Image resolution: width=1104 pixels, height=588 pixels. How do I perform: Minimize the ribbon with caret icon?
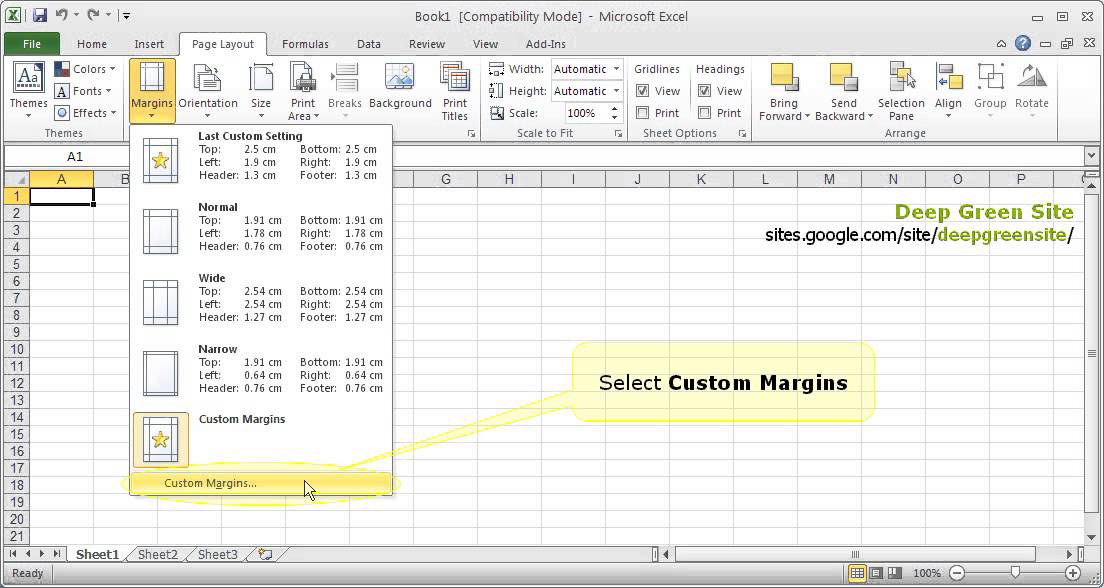coord(1001,44)
